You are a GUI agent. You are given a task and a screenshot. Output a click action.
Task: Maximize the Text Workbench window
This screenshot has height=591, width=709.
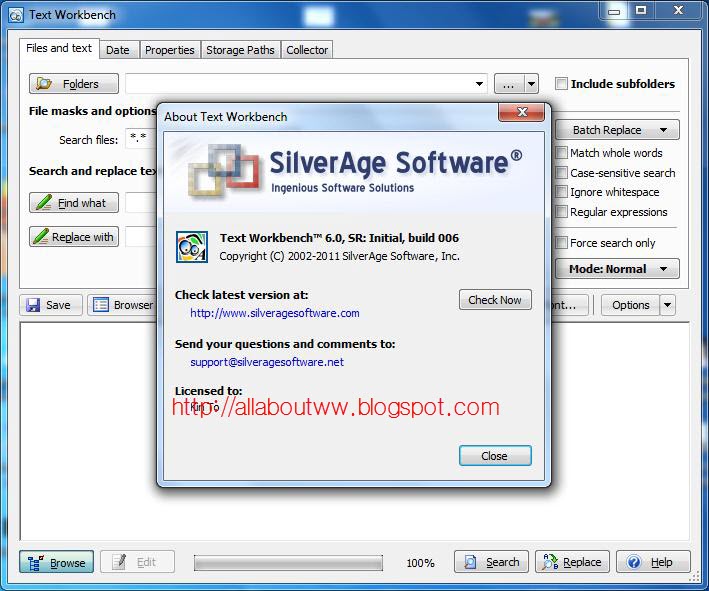click(x=641, y=10)
